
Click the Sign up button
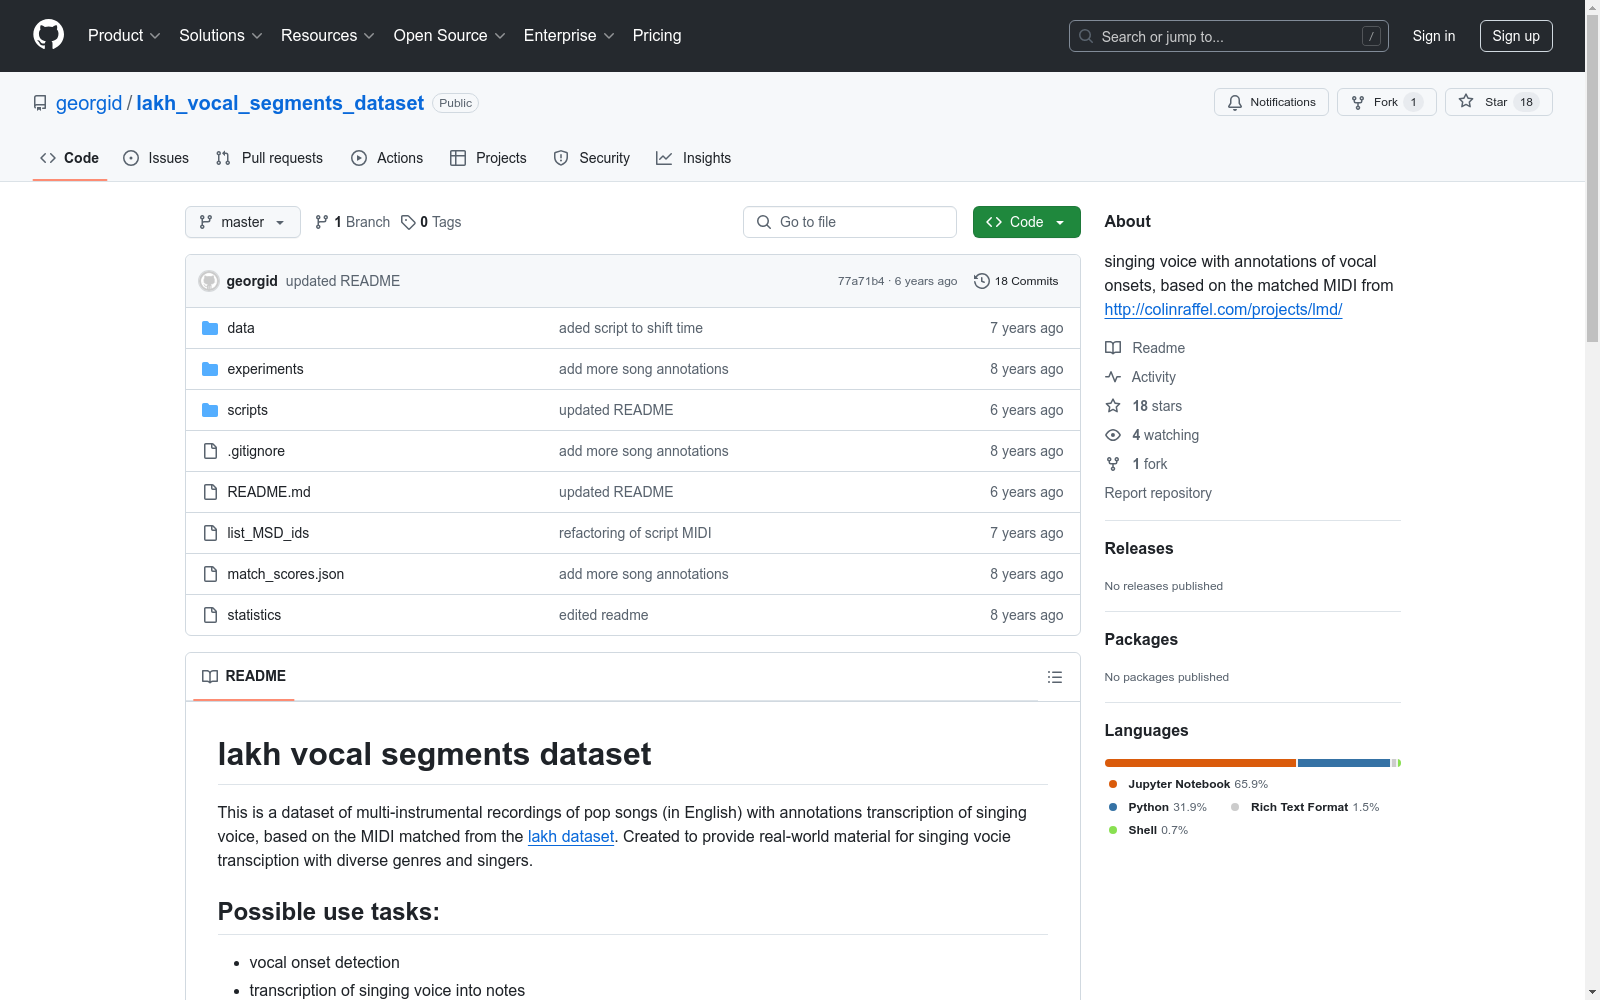coord(1516,36)
